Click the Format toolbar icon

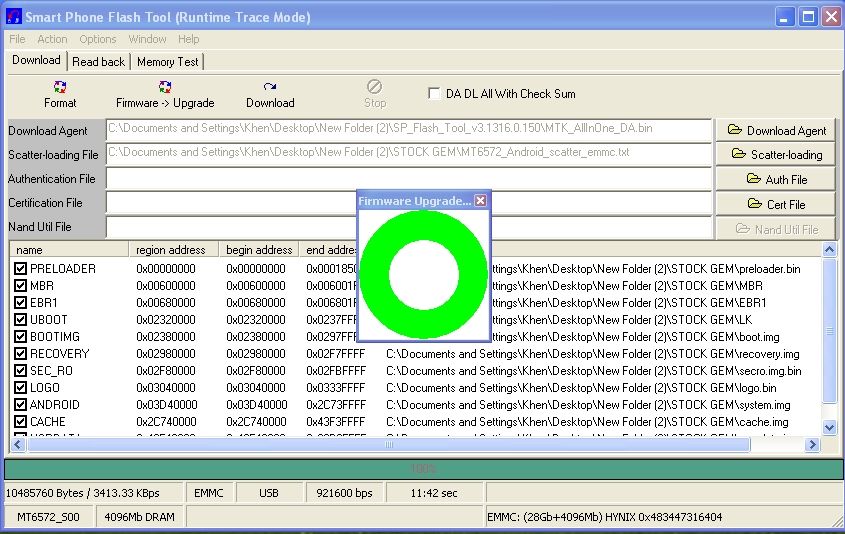point(60,88)
